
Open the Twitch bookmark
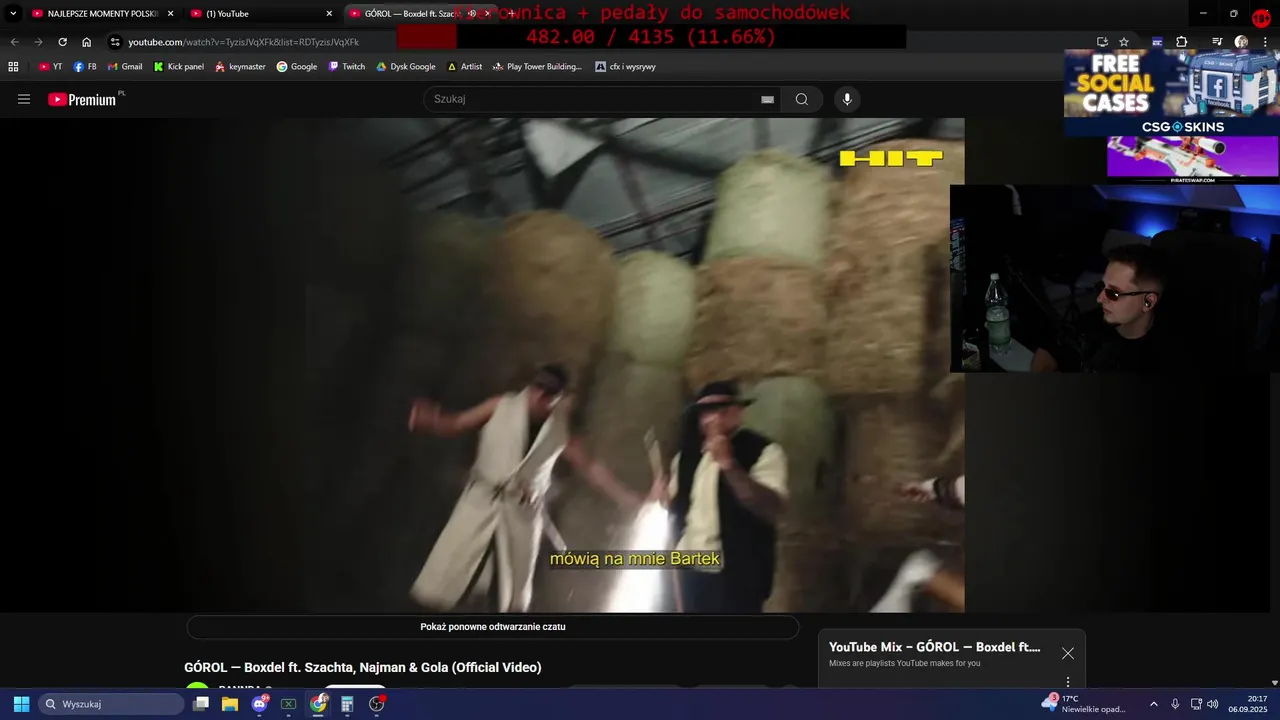click(x=347, y=67)
